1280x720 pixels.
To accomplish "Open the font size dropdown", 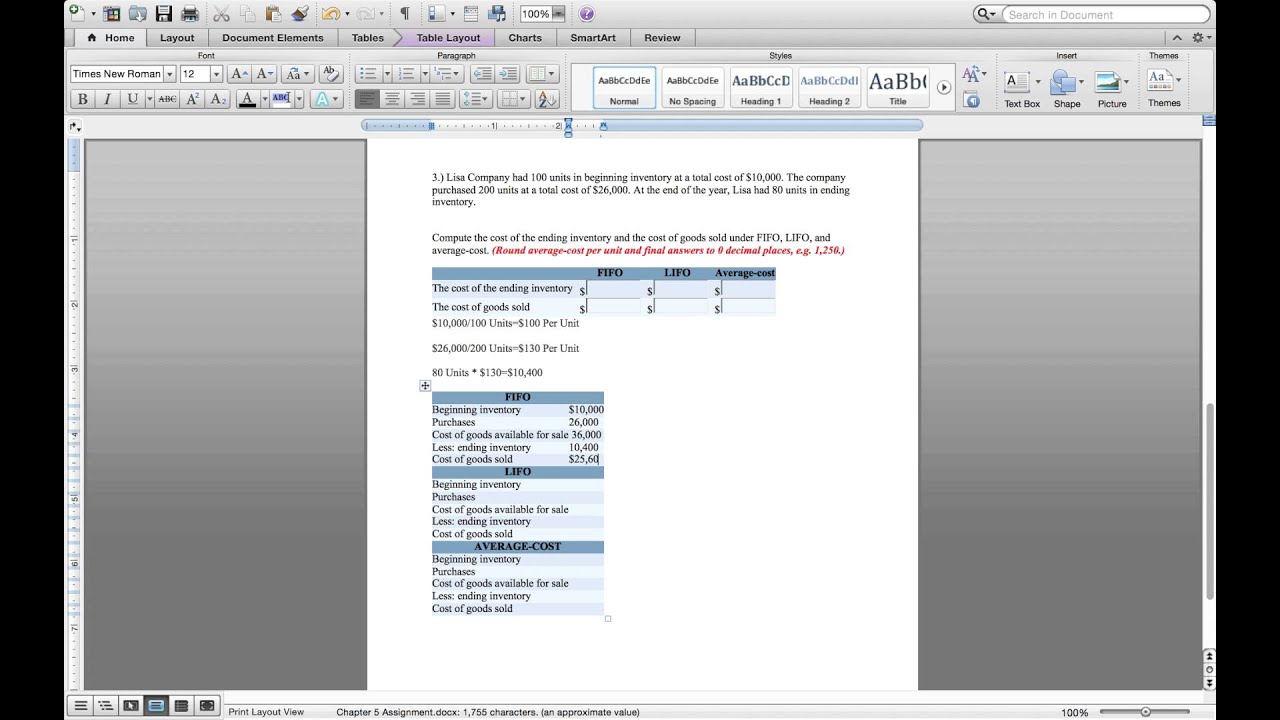I will pos(216,74).
